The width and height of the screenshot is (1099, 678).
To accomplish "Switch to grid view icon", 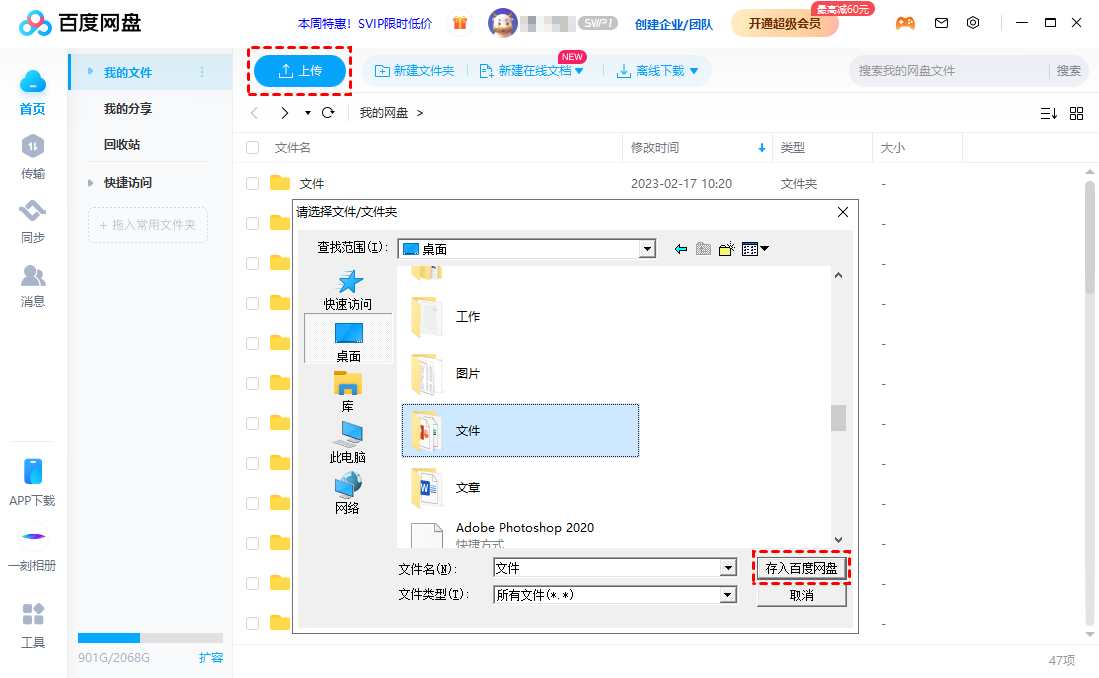I will [1077, 113].
